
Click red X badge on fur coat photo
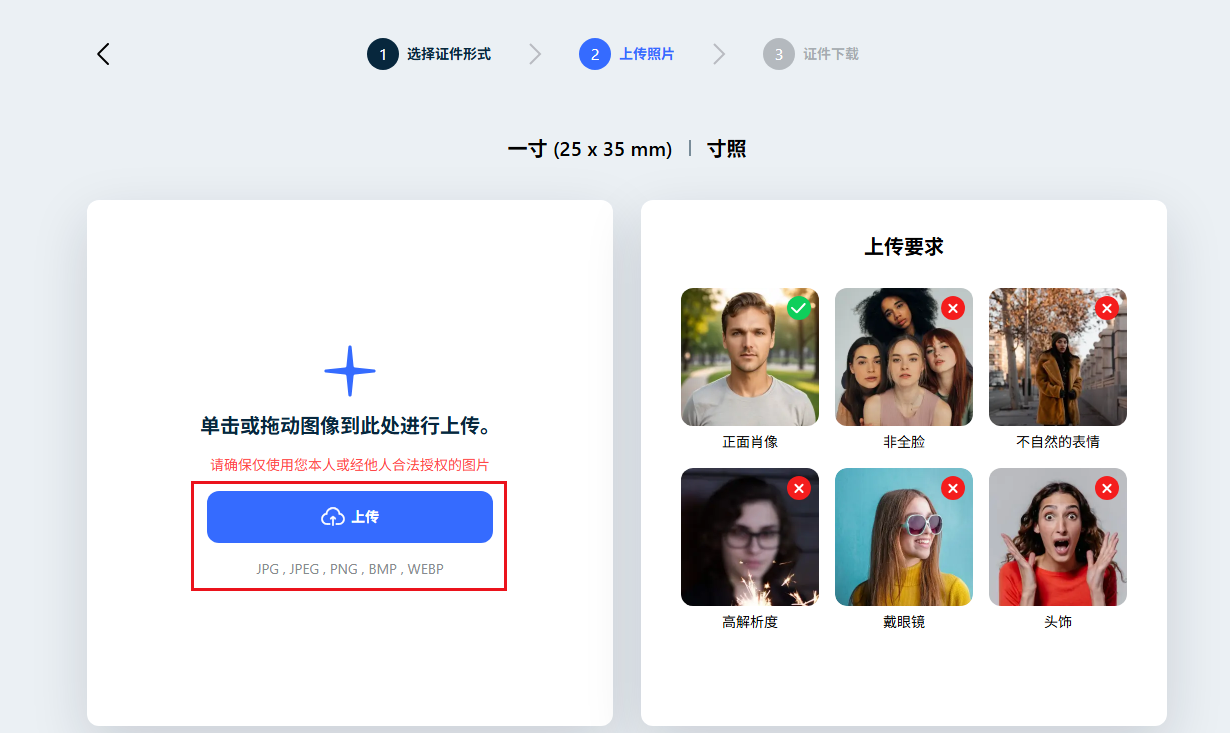click(1106, 308)
